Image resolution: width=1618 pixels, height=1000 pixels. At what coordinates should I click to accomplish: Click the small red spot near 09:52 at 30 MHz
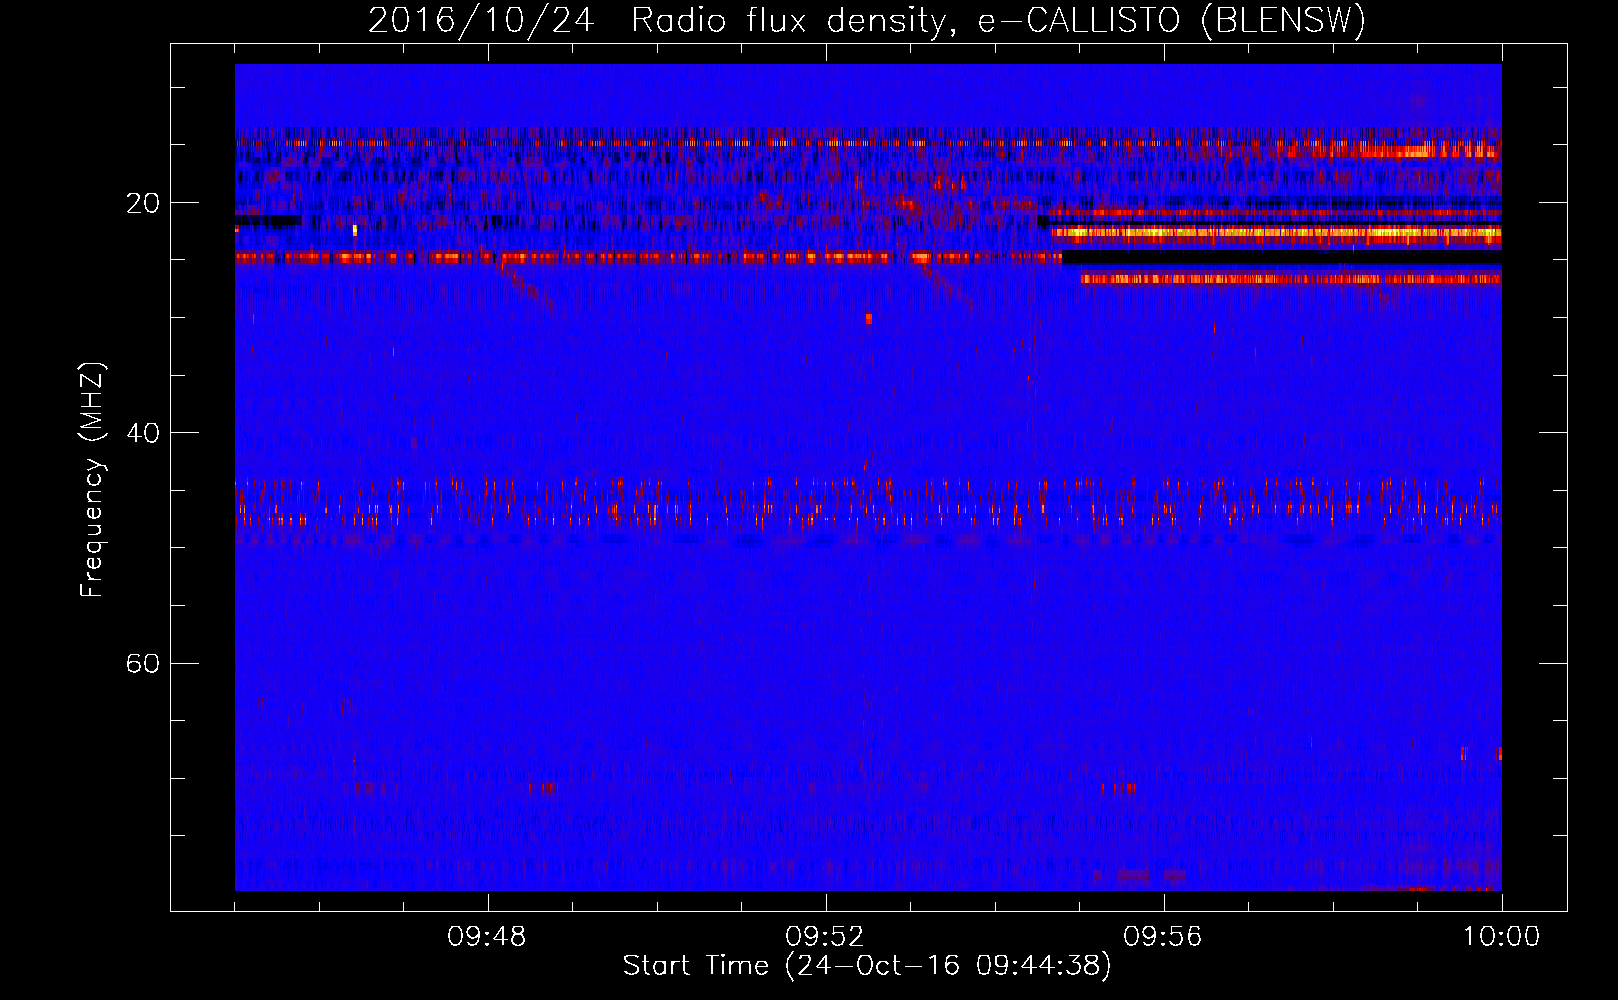click(868, 319)
